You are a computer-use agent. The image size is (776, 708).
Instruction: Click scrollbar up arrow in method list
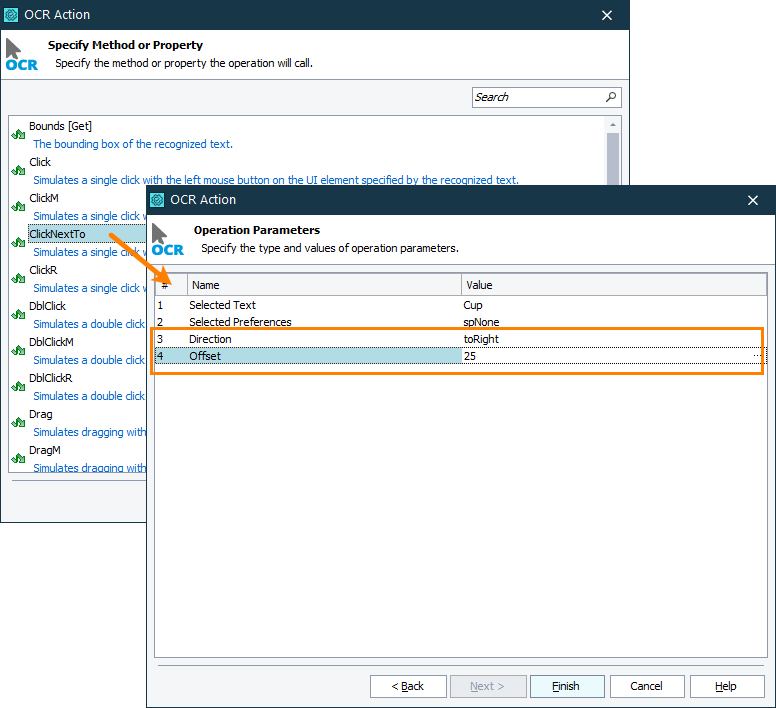(613, 125)
